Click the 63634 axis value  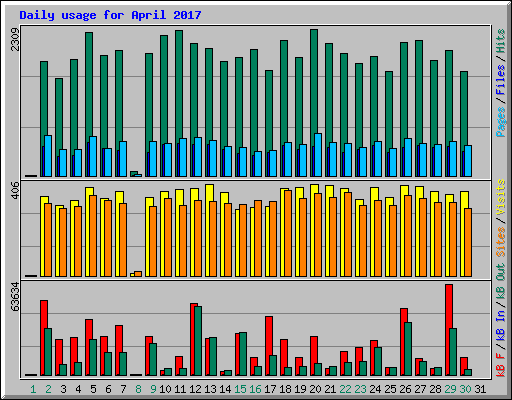[15, 297]
